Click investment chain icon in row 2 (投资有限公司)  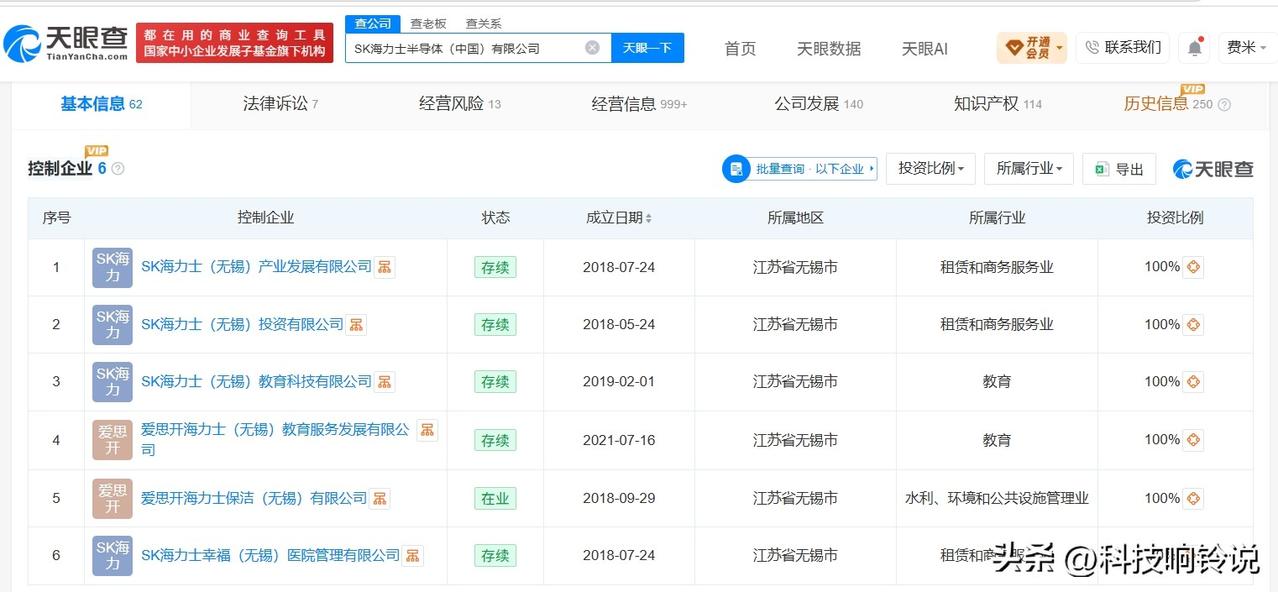(1192, 324)
